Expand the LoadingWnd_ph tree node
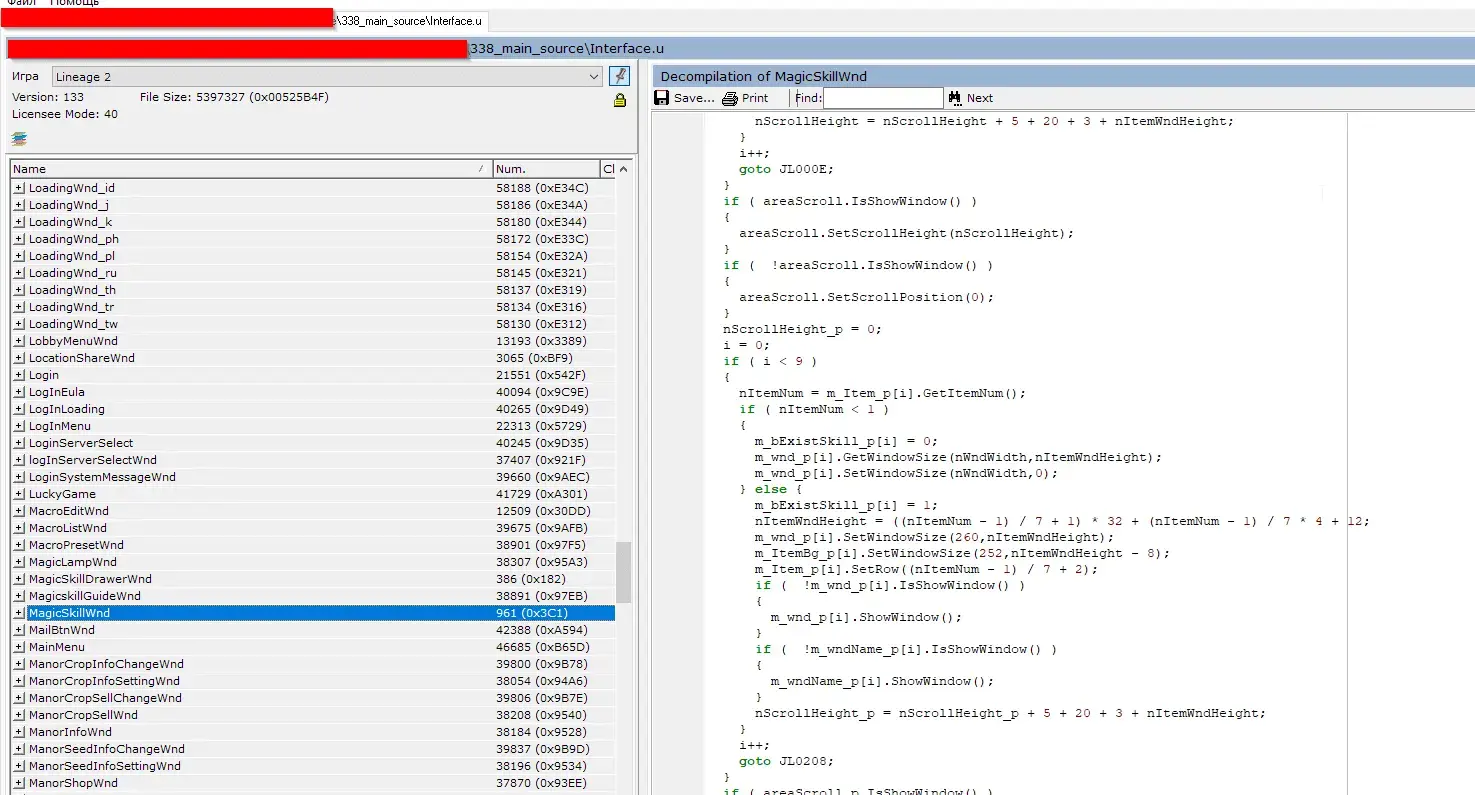This screenshot has height=795, width=1475. pyautogui.click(x=19, y=239)
